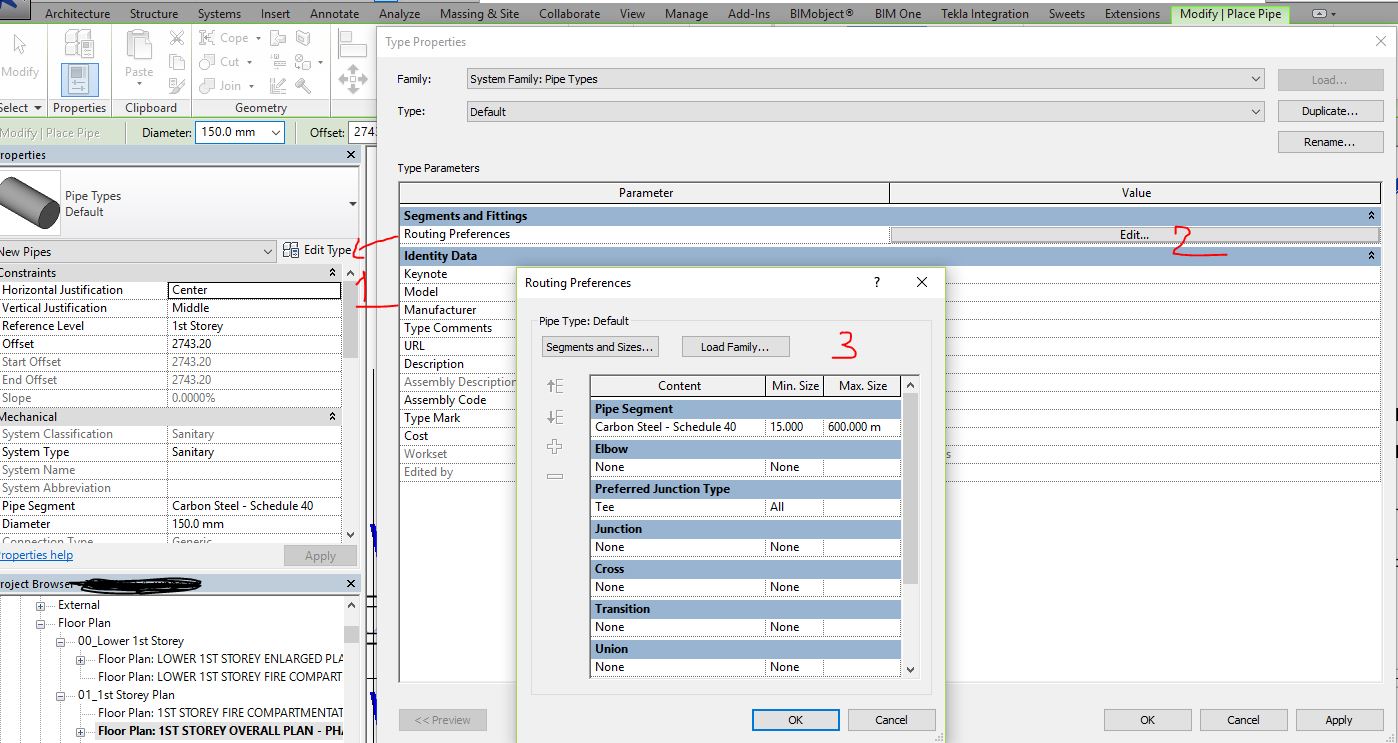Open the Diameter dropdown
Image resolution: width=1398 pixels, height=743 pixels.
tap(276, 132)
